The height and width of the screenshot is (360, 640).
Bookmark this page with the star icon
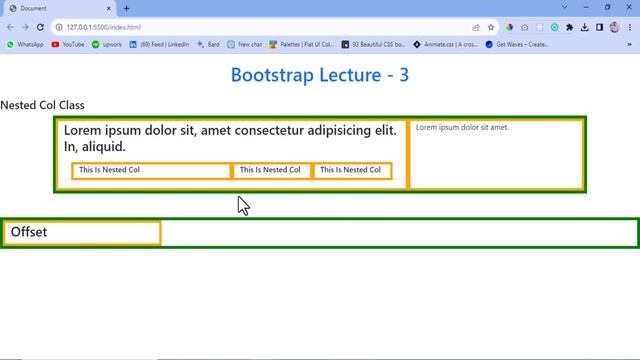click(491, 27)
